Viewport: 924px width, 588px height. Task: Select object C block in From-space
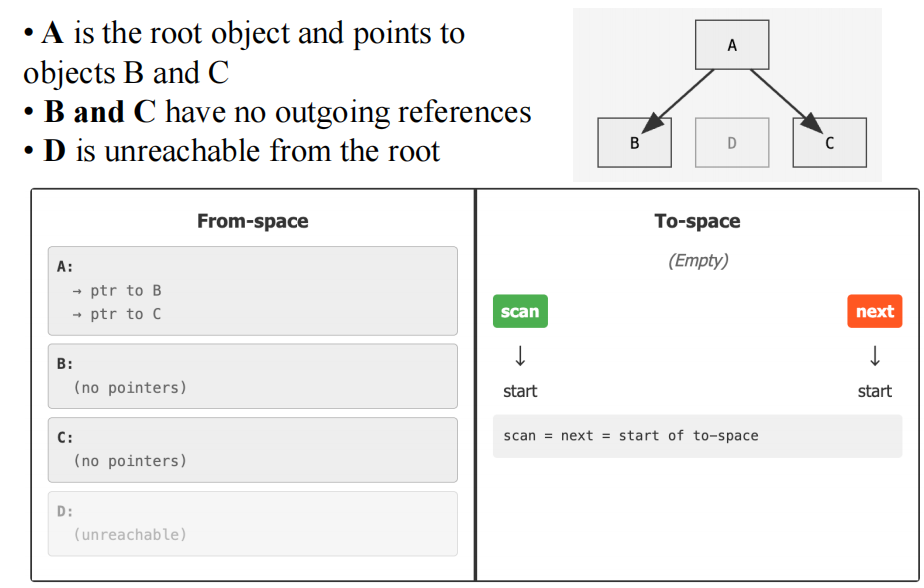[253, 450]
